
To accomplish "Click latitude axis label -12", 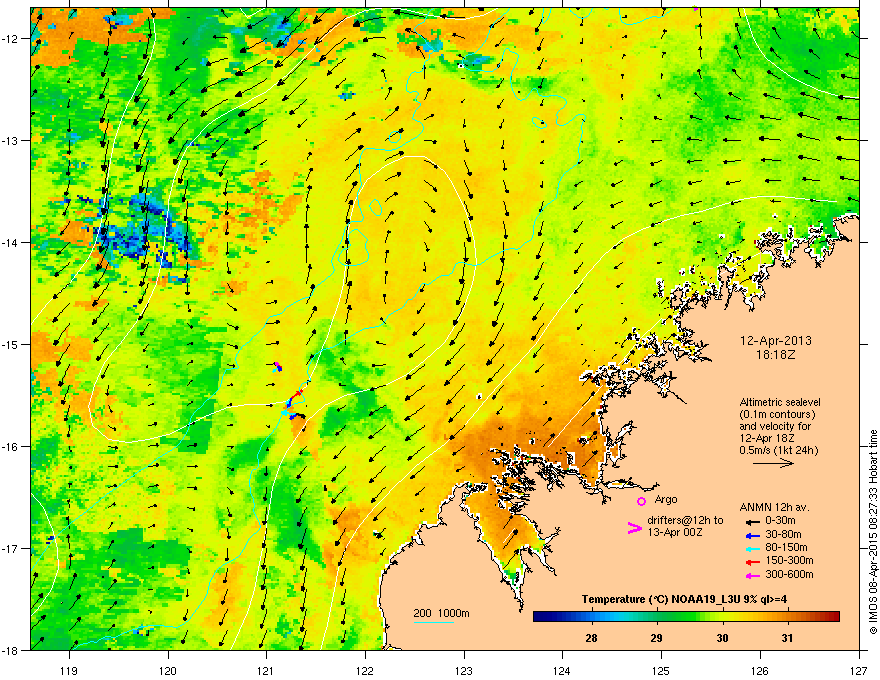I will [11, 38].
